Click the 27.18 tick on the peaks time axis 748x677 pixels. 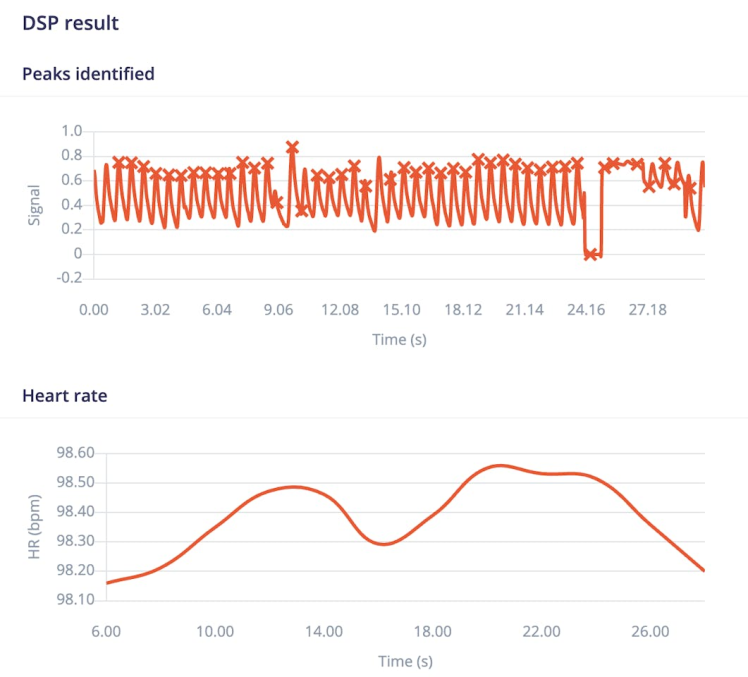pyautogui.click(x=647, y=310)
